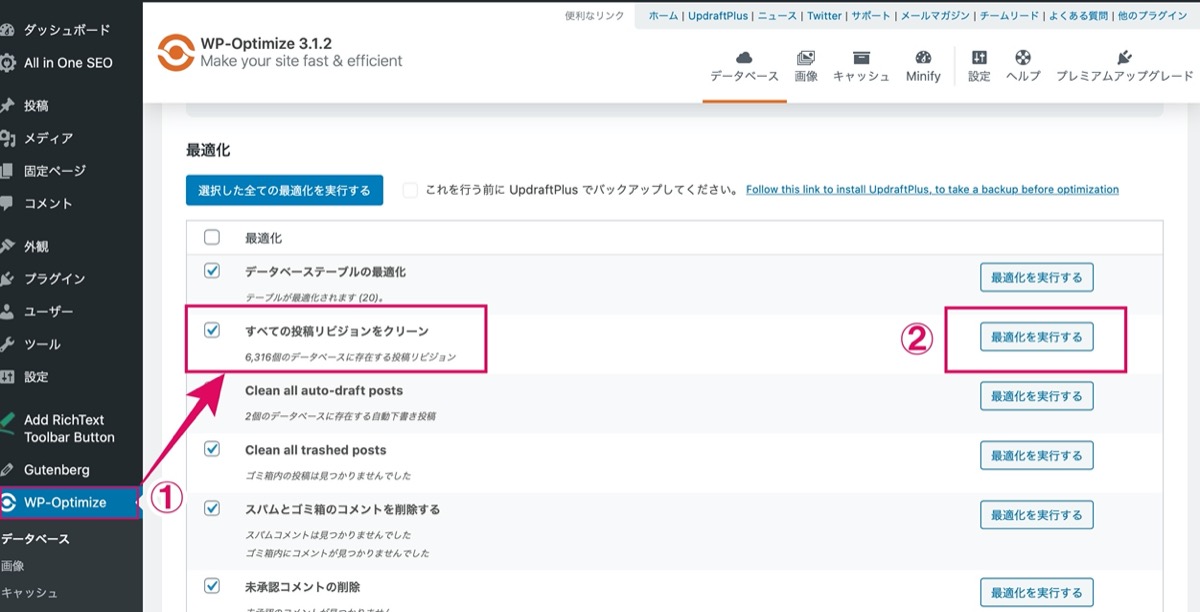Open the サポート link in top bar
This screenshot has width=1200, height=612.
[x=871, y=16]
